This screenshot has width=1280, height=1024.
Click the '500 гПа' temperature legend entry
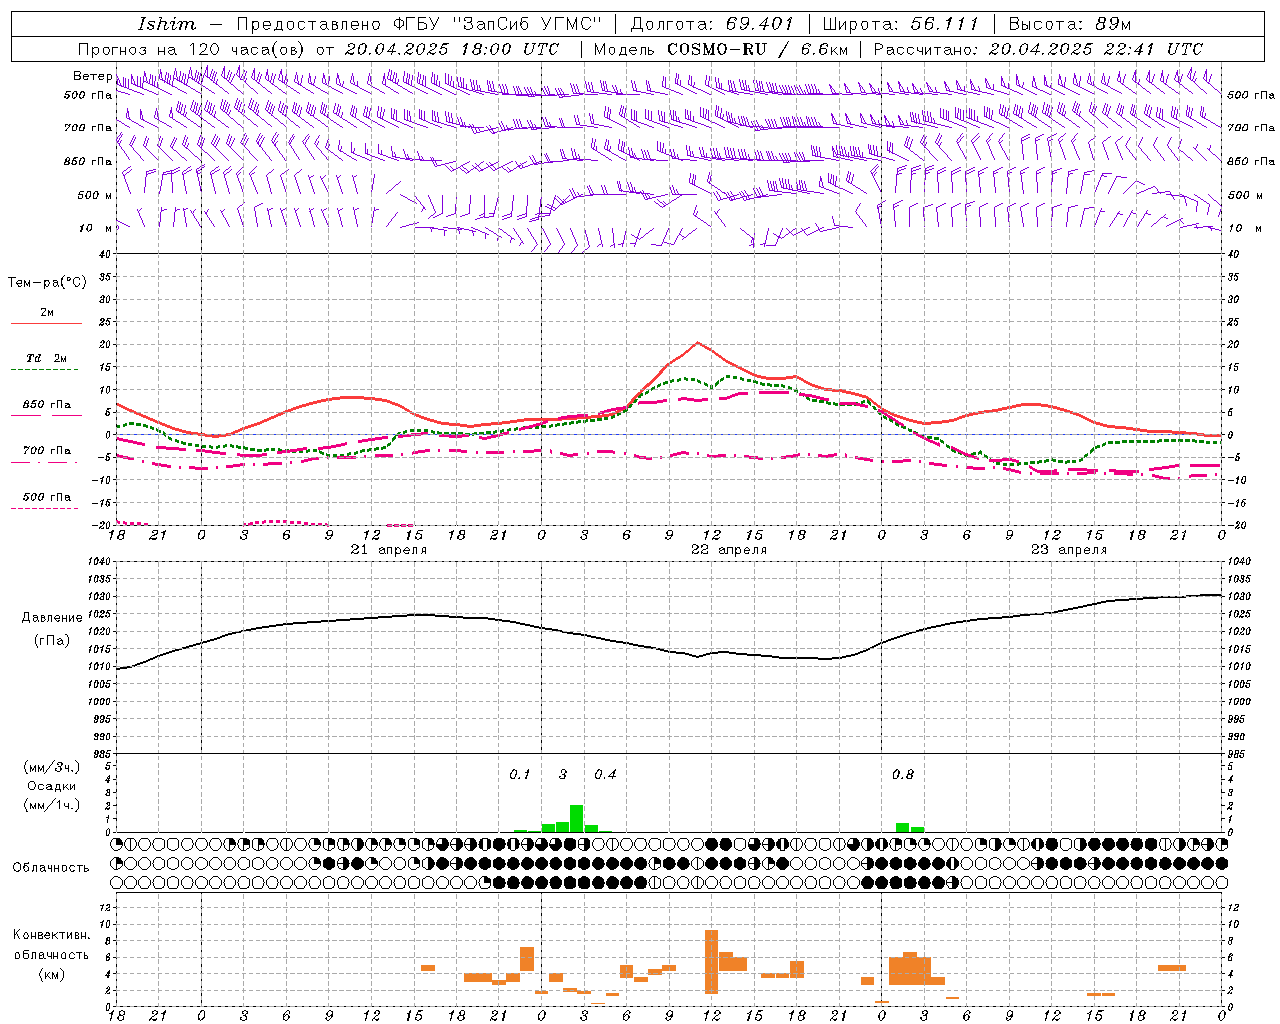(x=47, y=497)
